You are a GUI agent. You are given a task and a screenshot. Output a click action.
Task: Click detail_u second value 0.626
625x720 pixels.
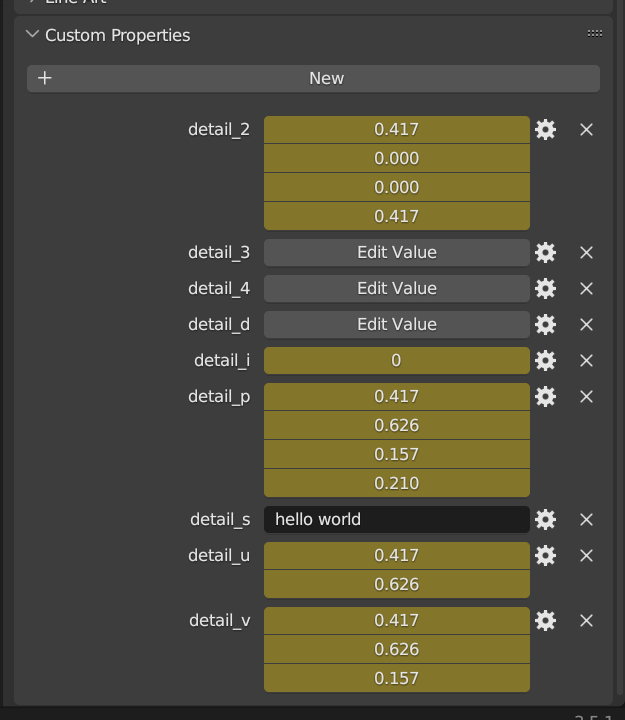[x=397, y=584]
